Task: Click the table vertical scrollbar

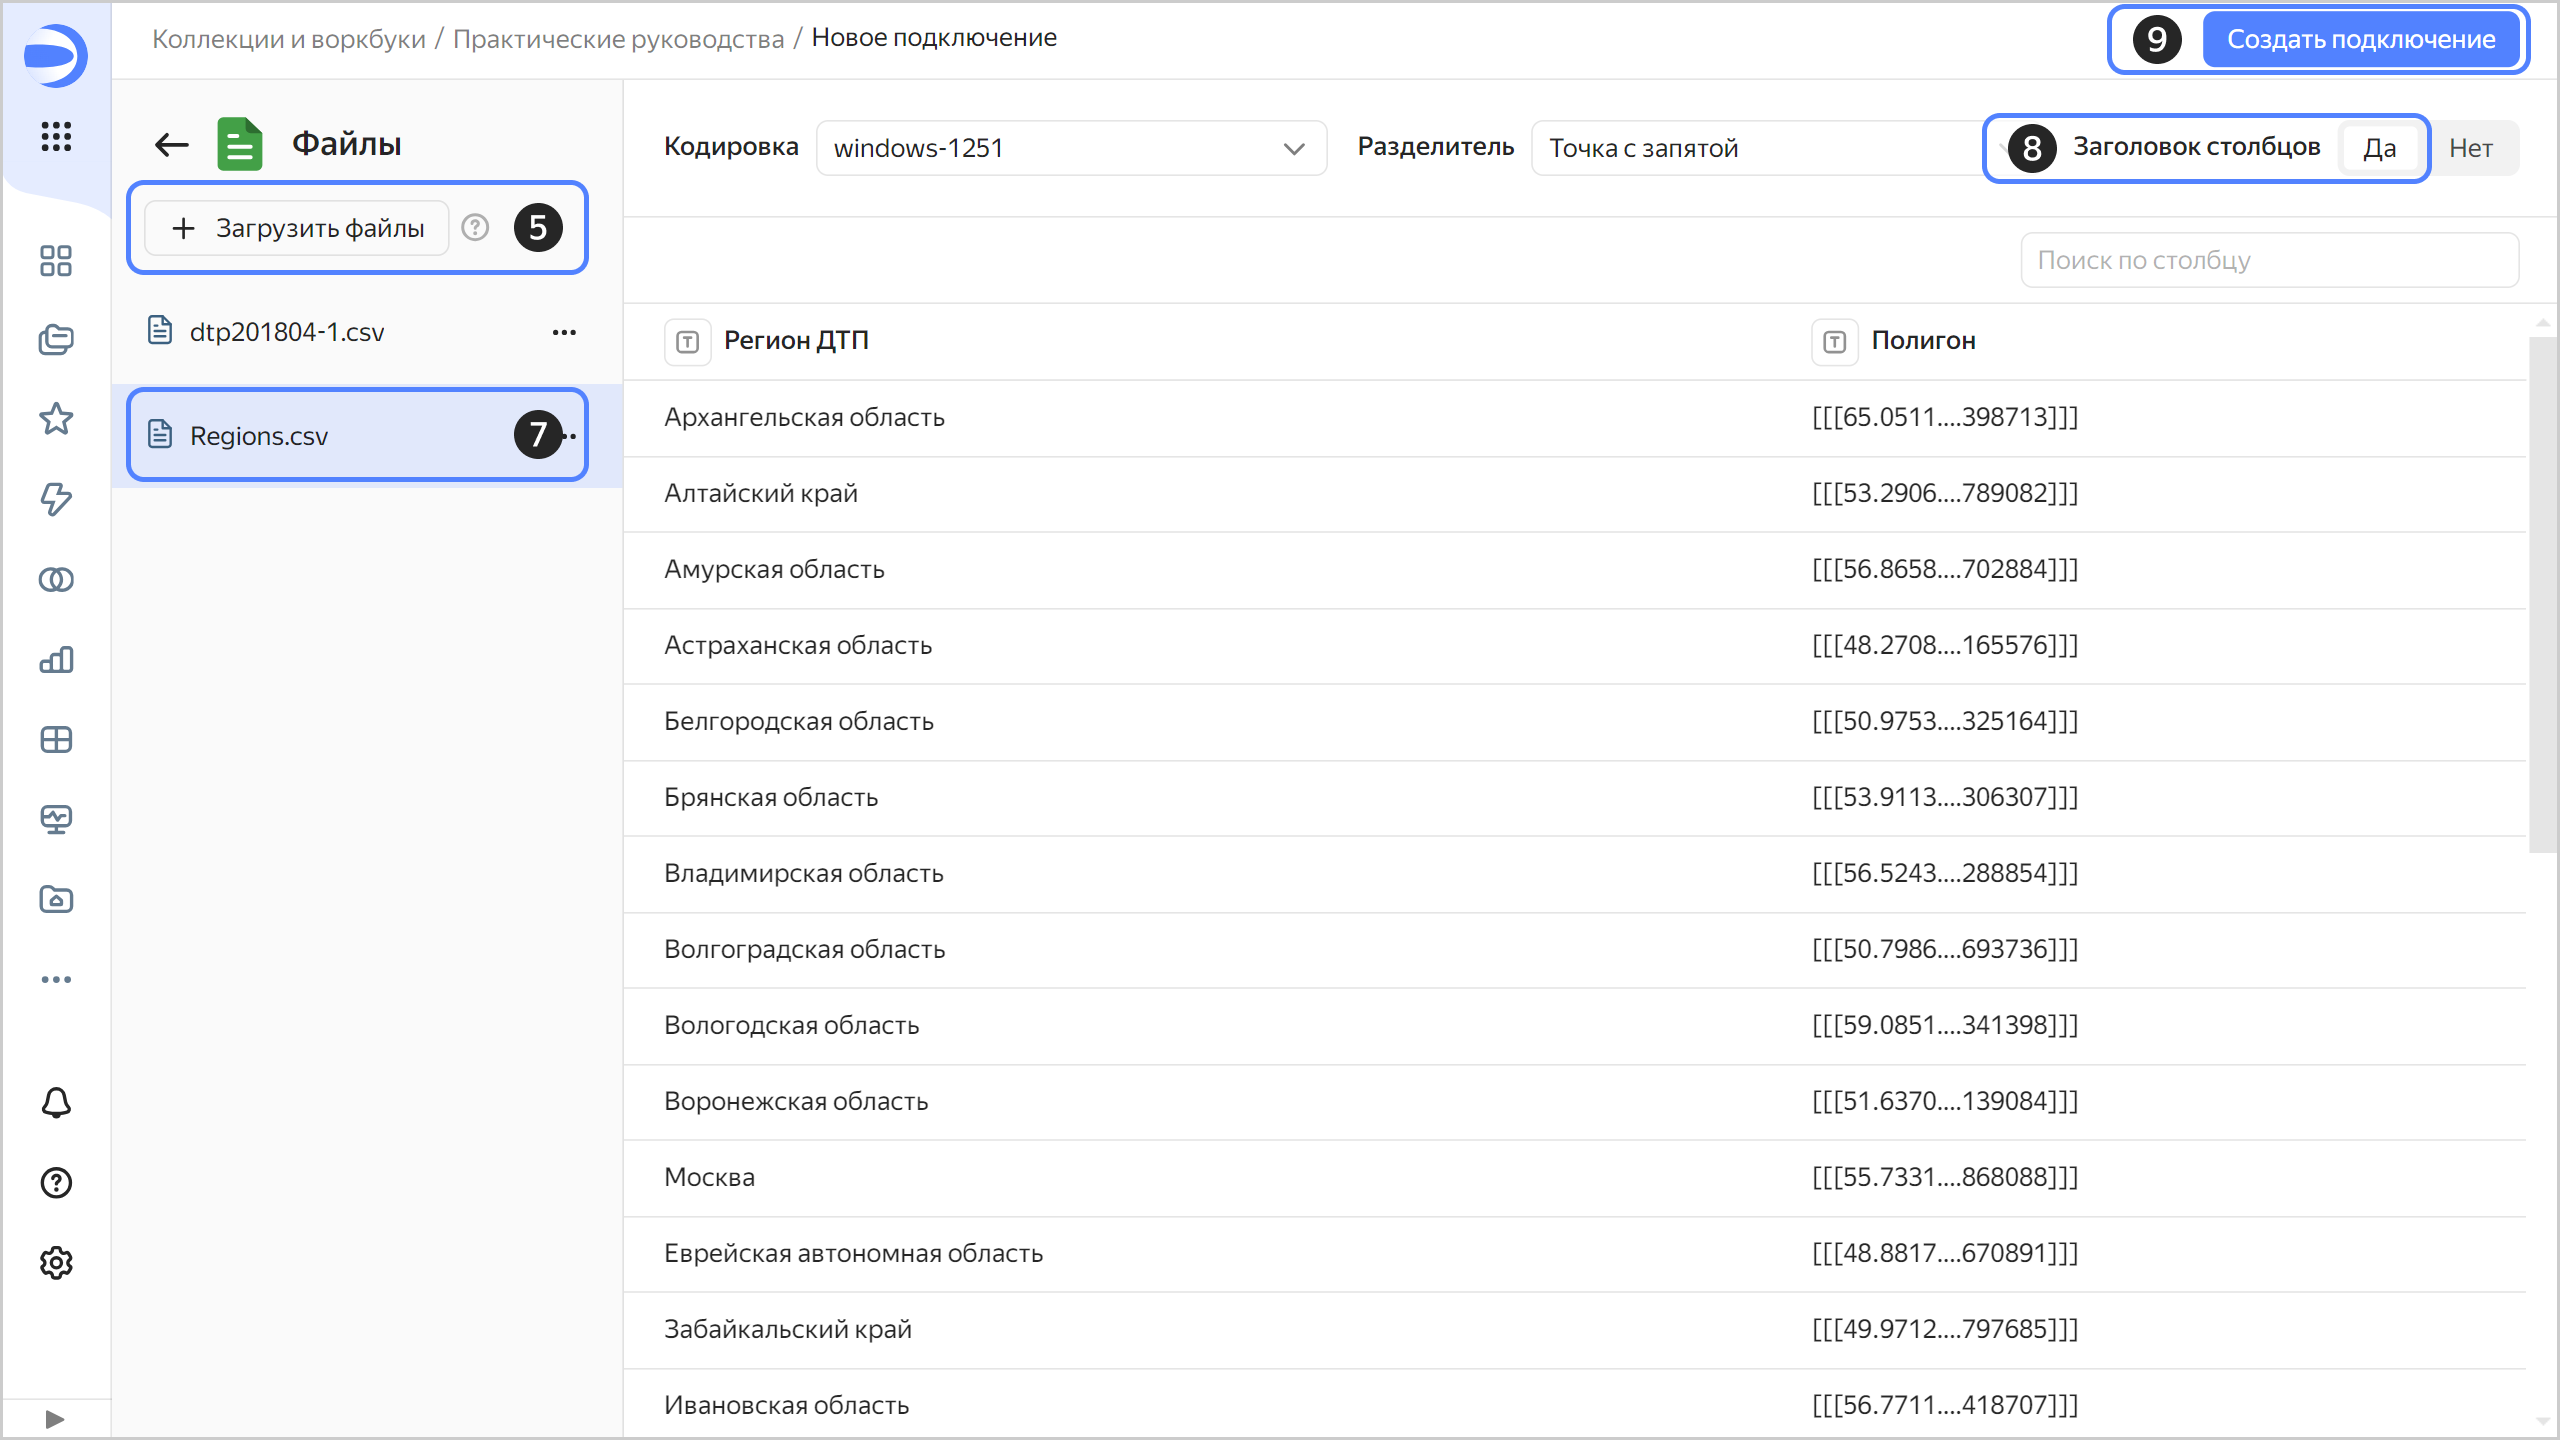Action: coord(2542,594)
